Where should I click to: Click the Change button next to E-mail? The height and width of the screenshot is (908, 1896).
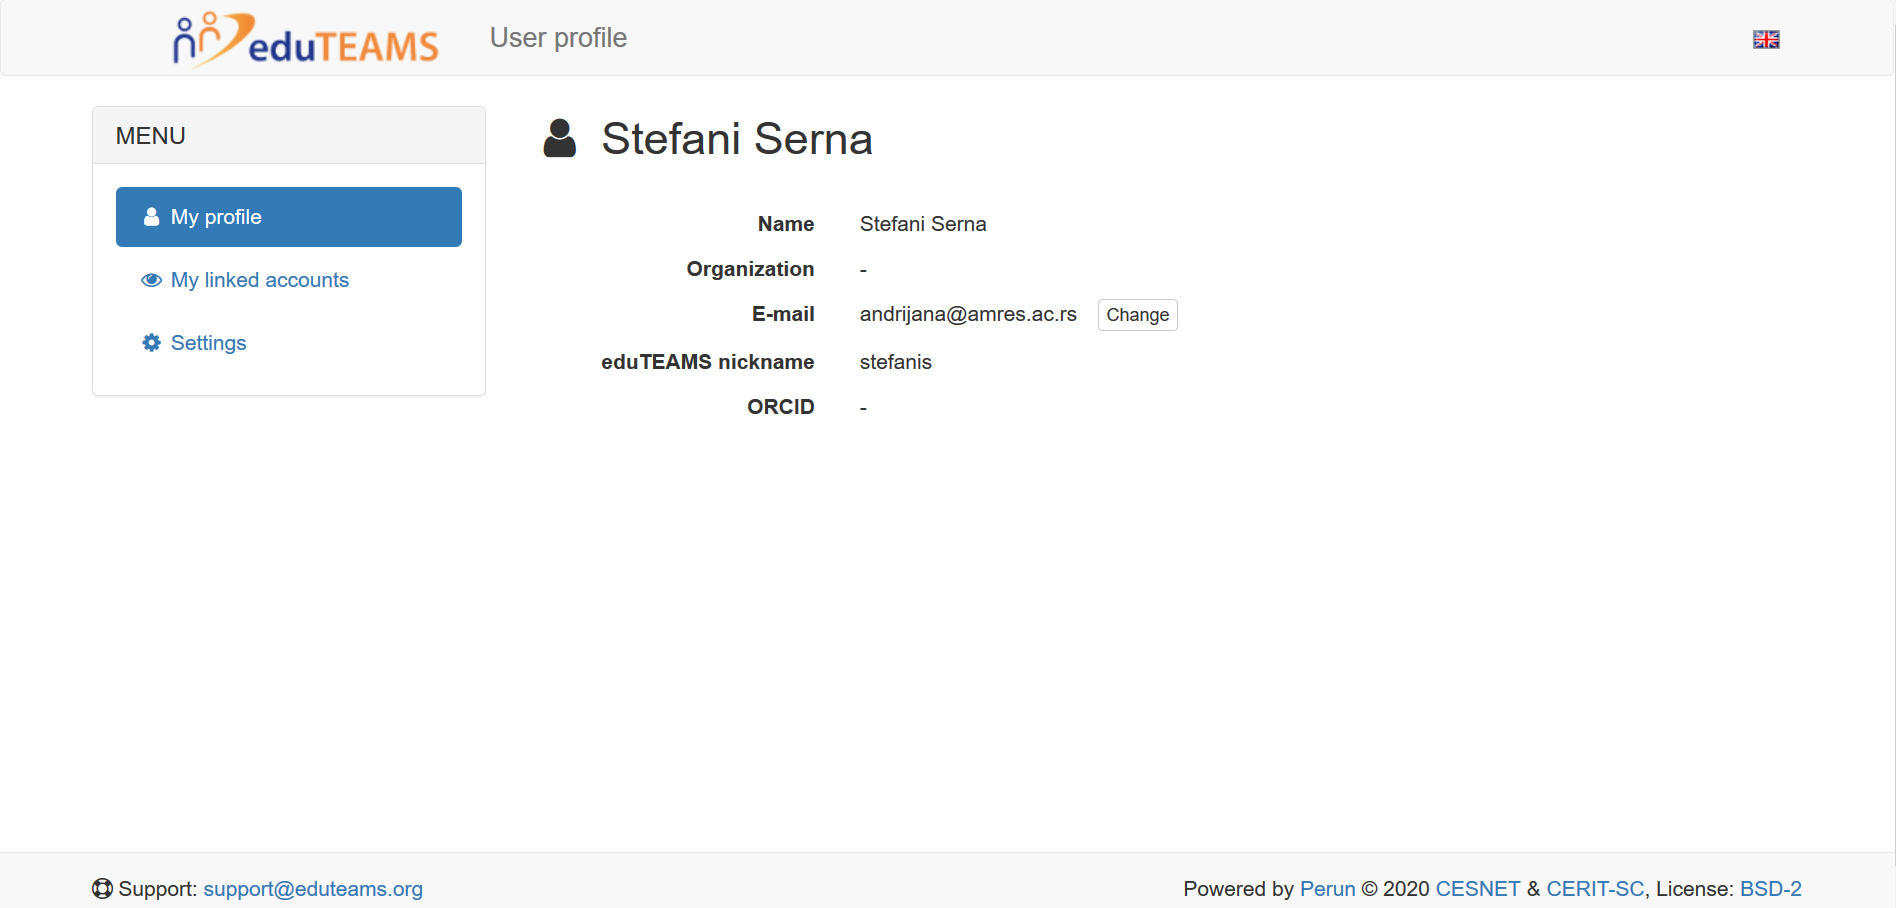click(1137, 315)
